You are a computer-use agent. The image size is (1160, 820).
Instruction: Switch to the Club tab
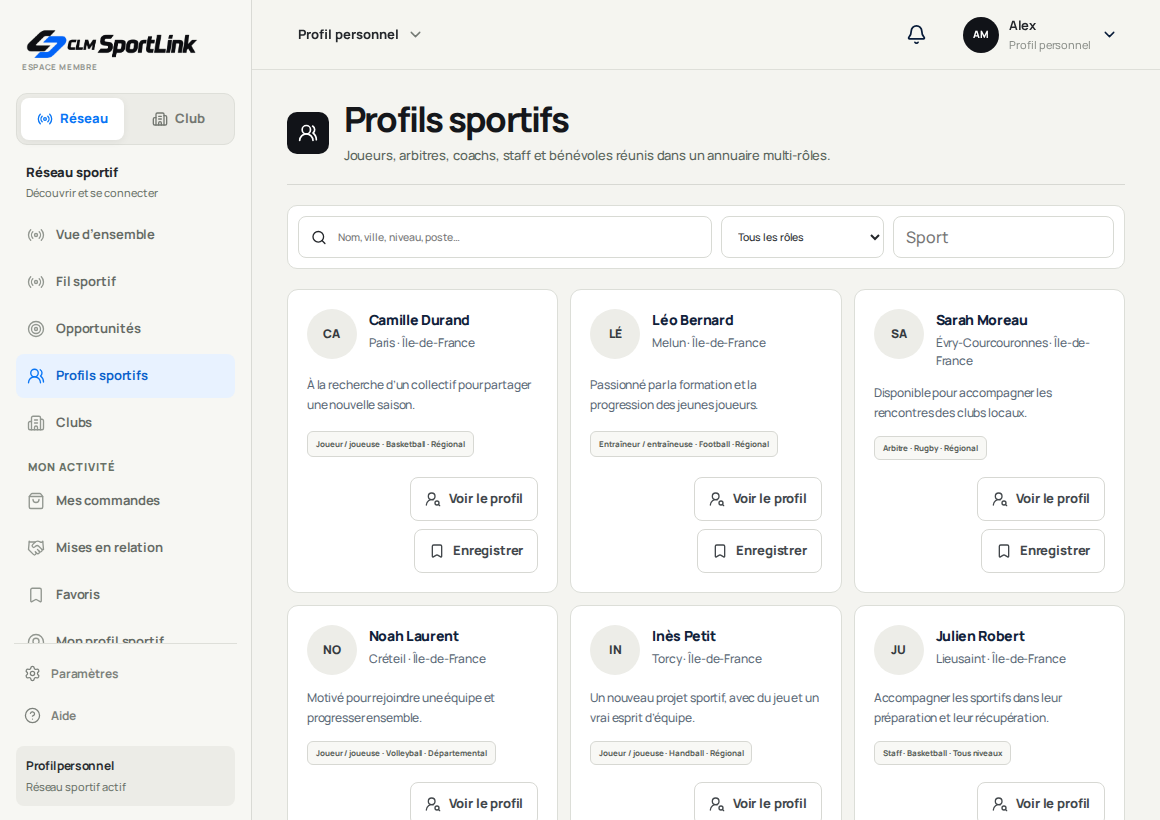click(x=178, y=118)
